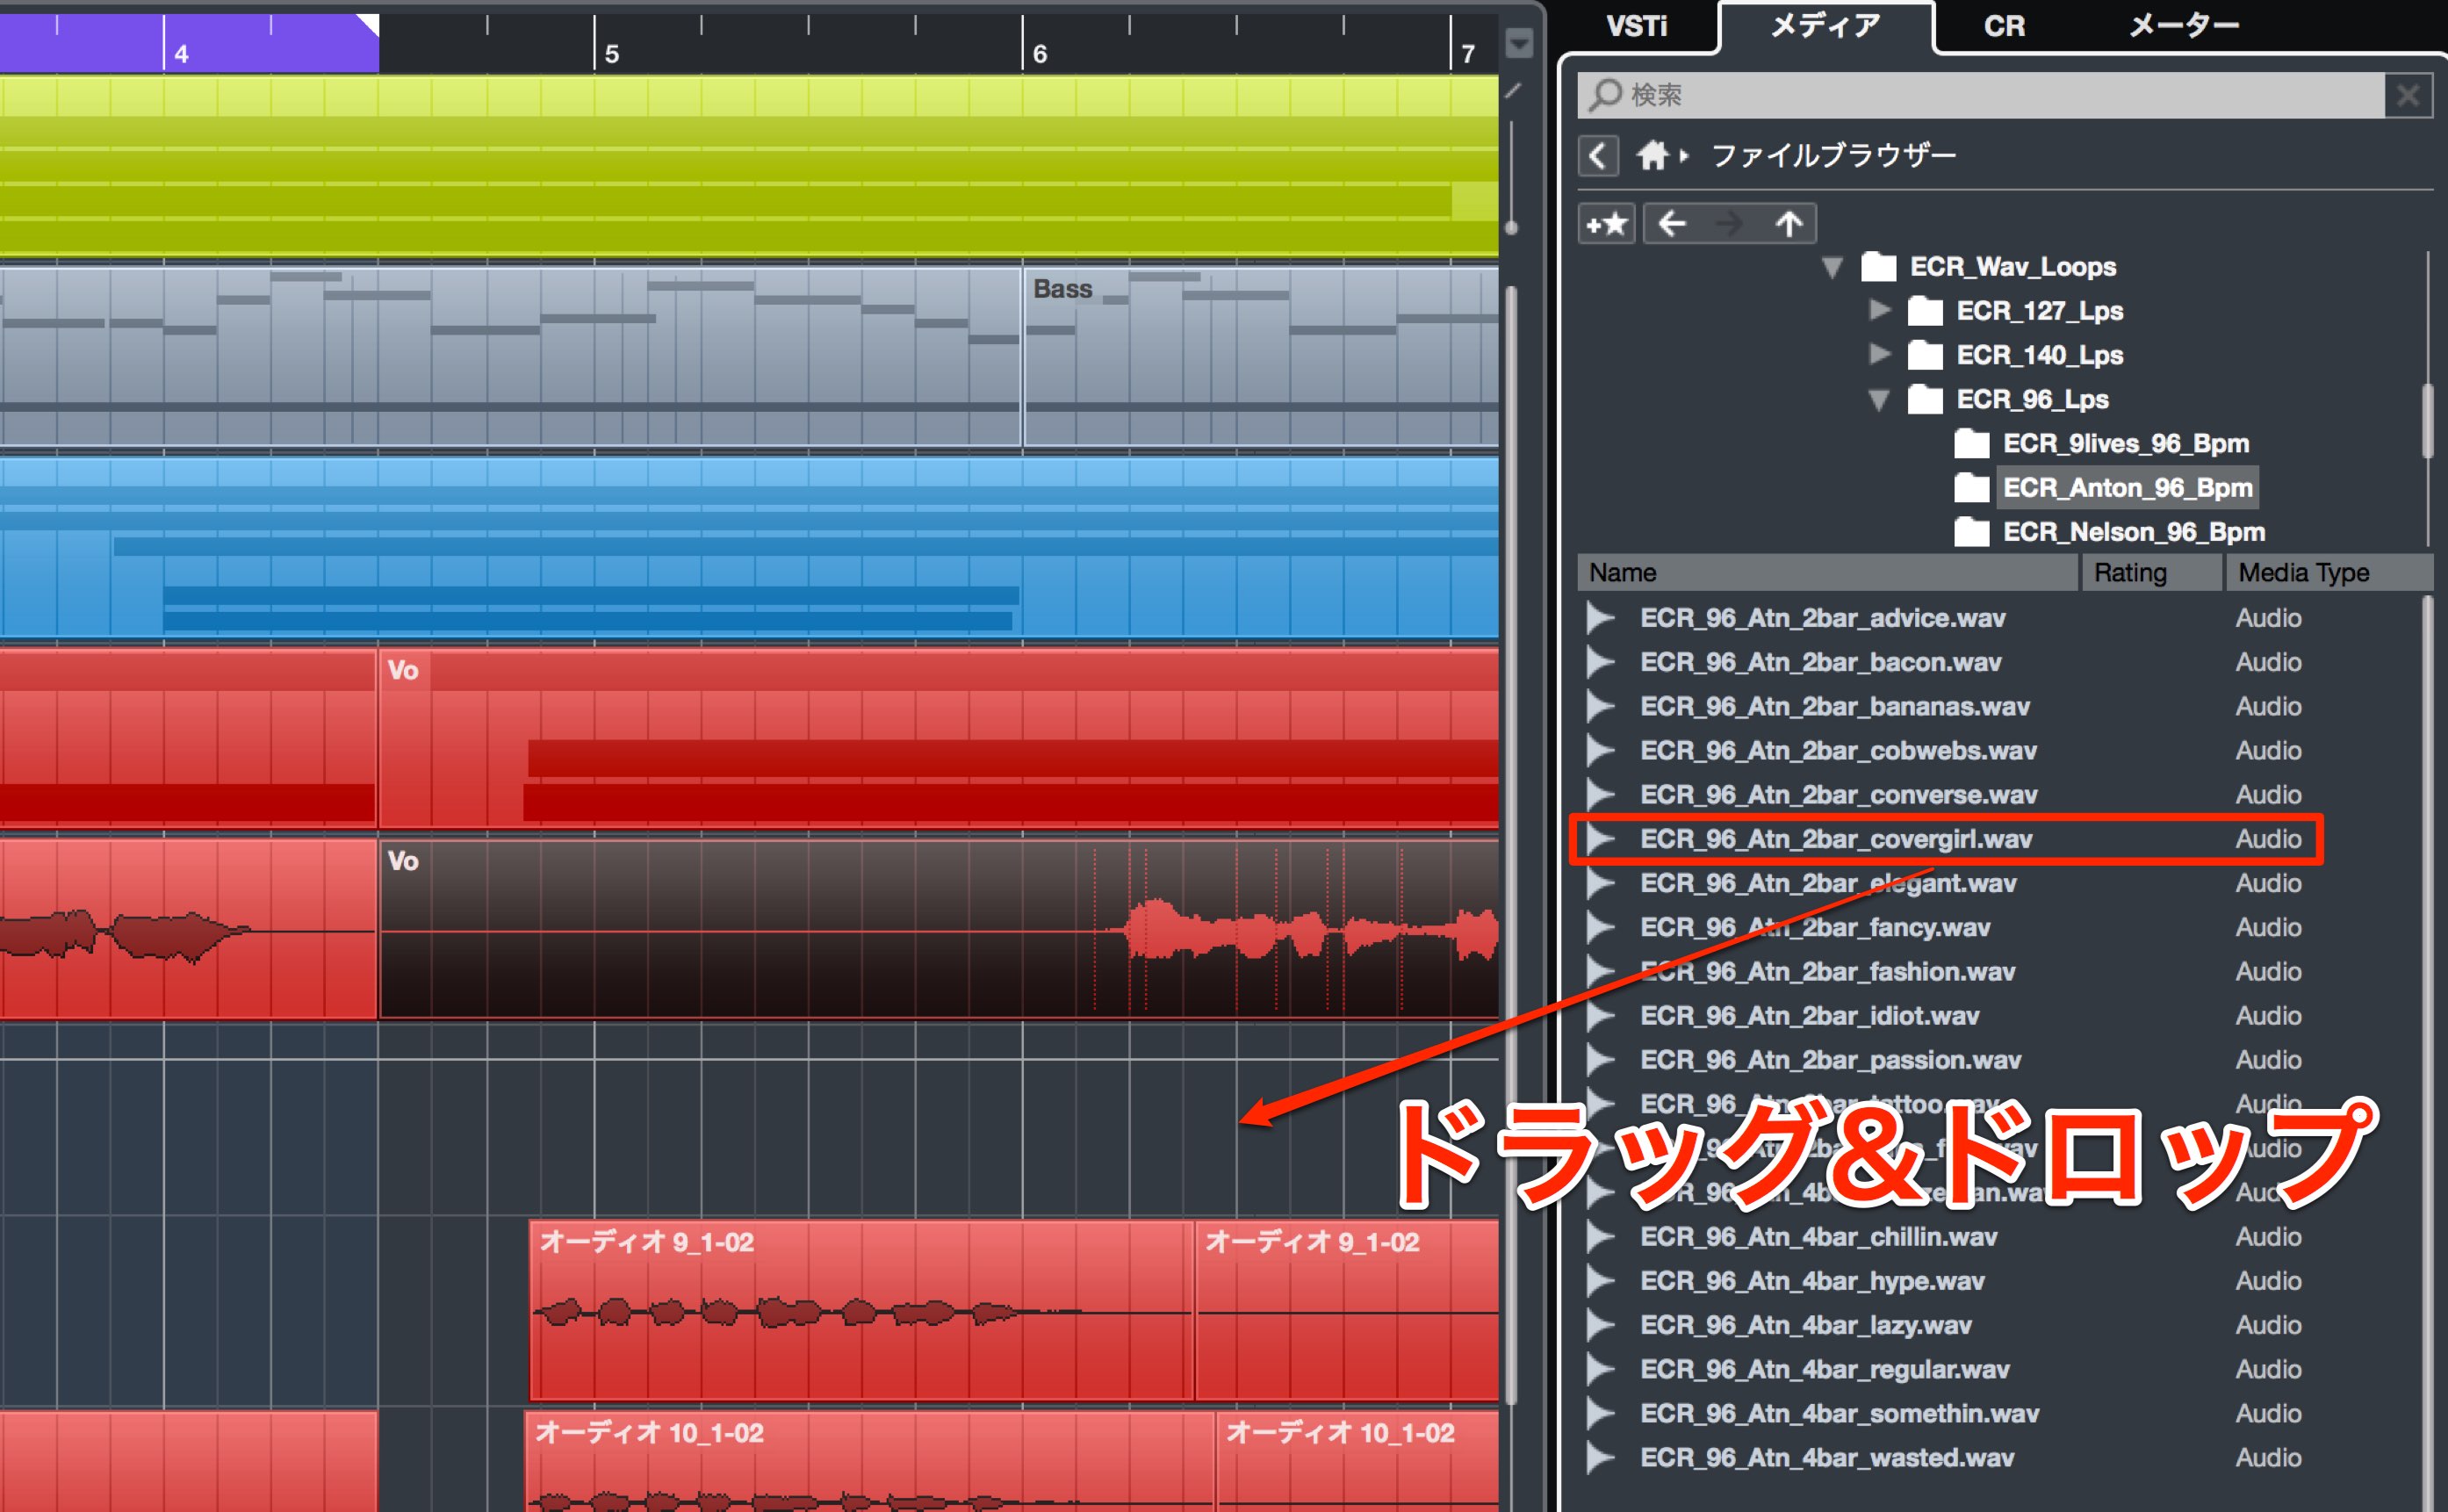Preview converse.wav using its play icon
The width and height of the screenshot is (2448, 1512).
pos(1601,795)
